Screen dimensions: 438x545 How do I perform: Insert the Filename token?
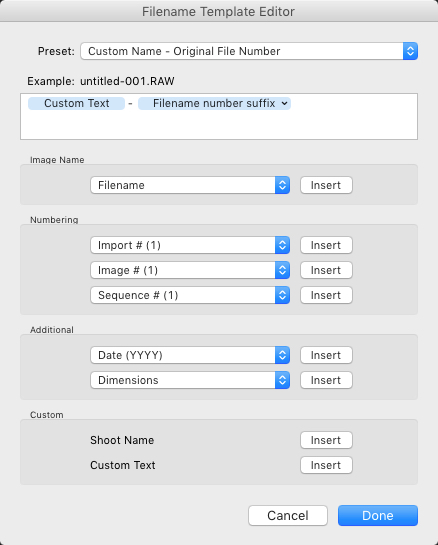(326, 185)
